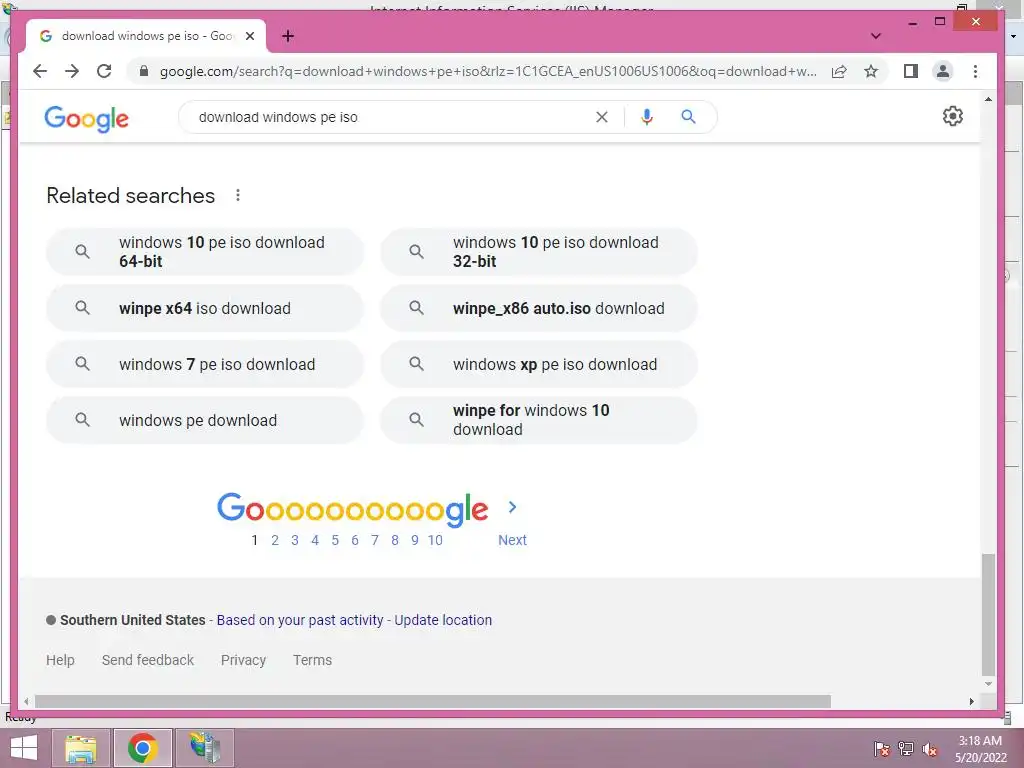Screen dimensions: 1024x768
Task: Open Related searches three-dot options
Action: (x=238, y=195)
